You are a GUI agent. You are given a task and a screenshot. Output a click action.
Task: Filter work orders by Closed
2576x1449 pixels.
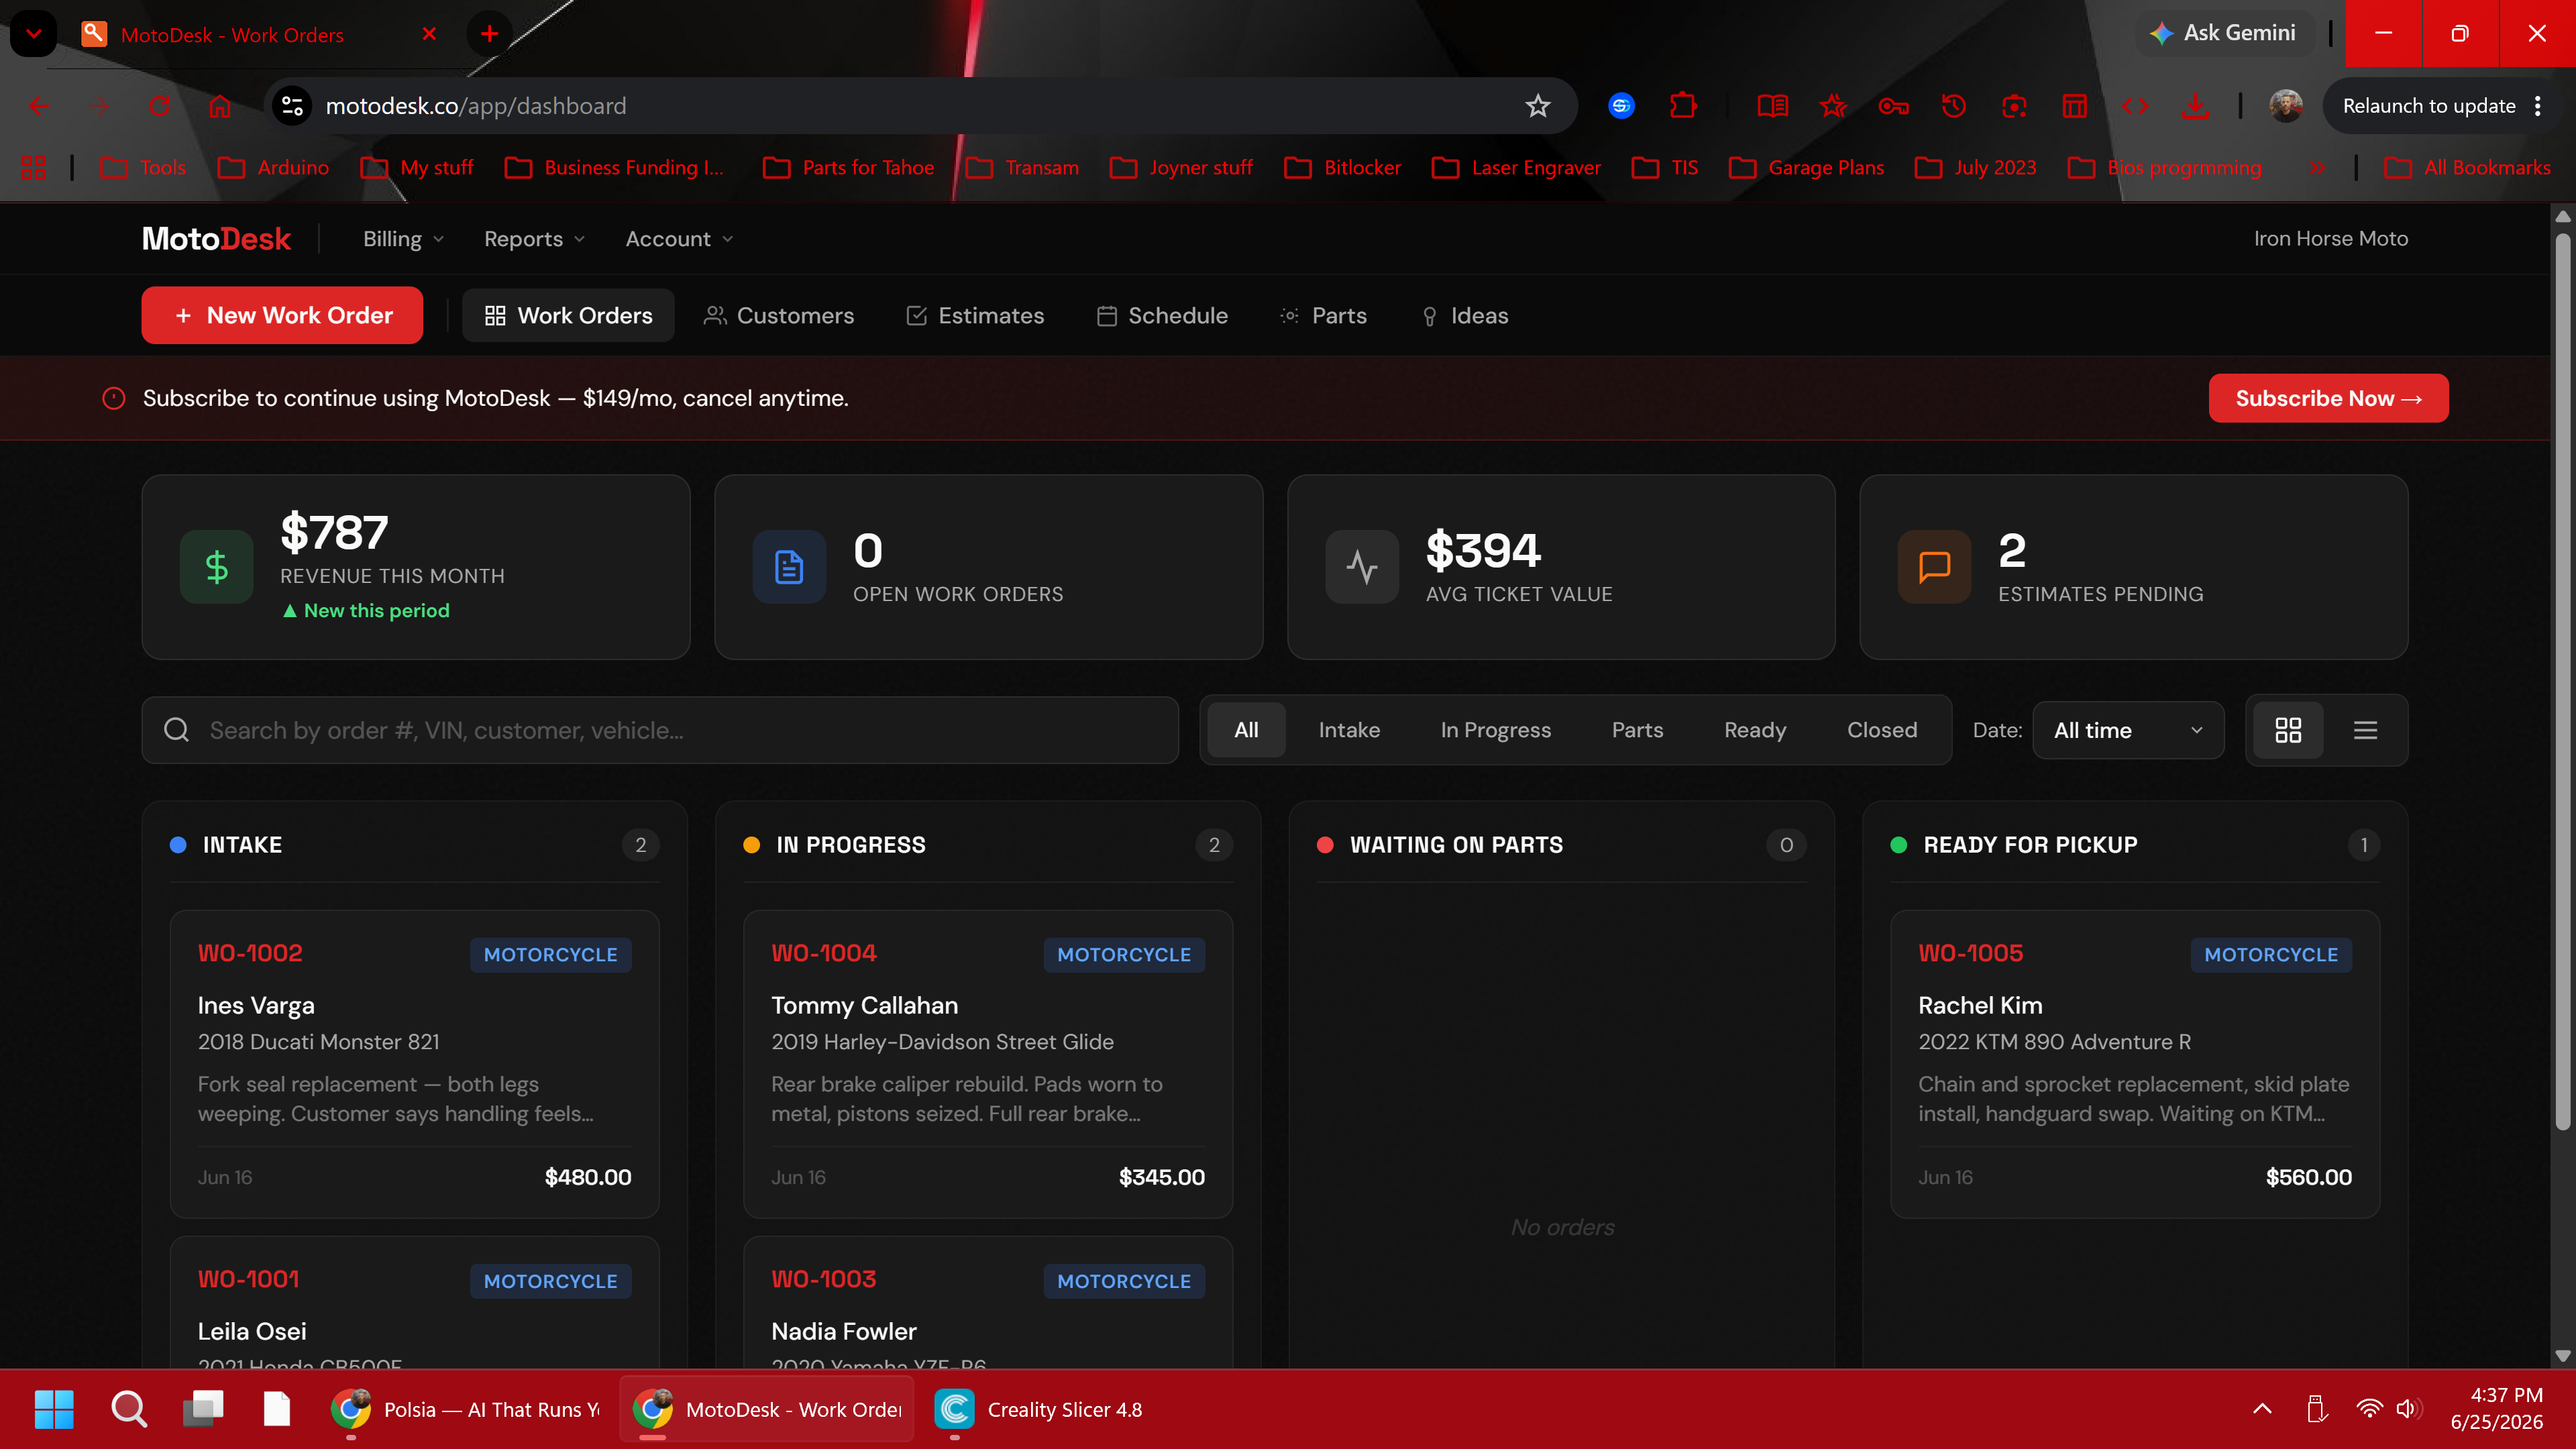1881,730
